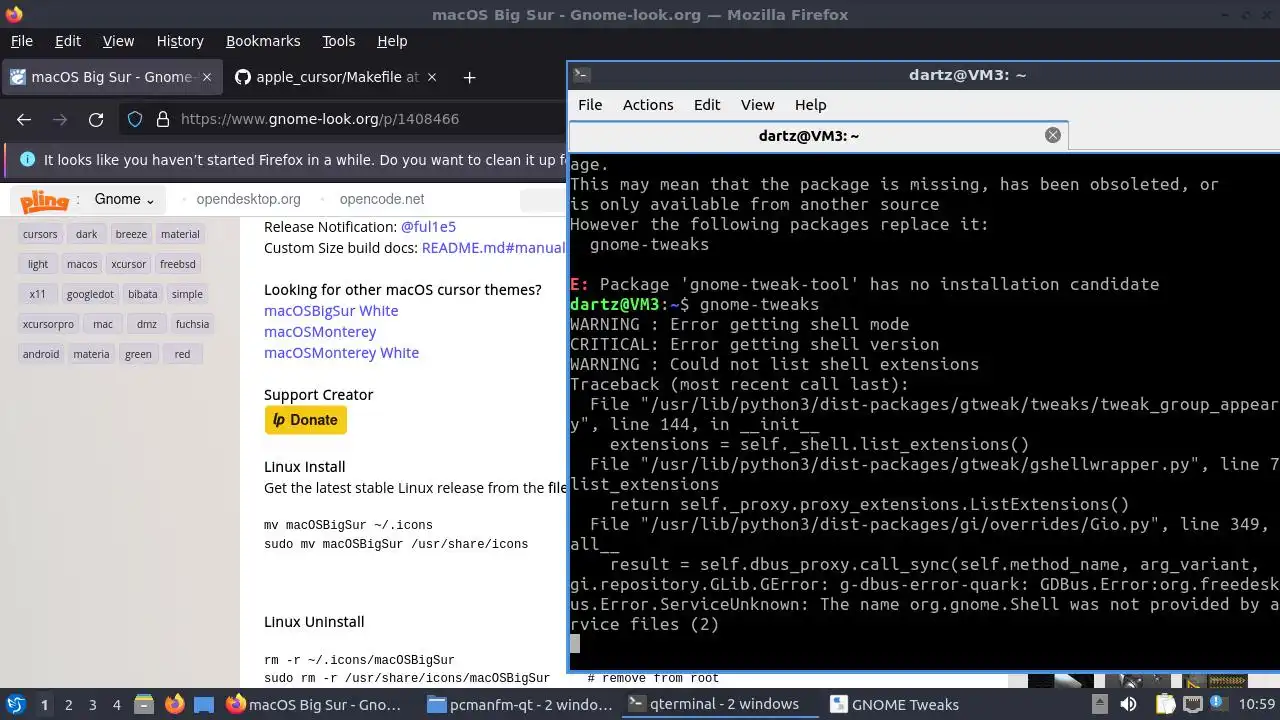1280x720 pixels.
Task: Close the dartz@VM3 terminal tab
Action: 1052,135
